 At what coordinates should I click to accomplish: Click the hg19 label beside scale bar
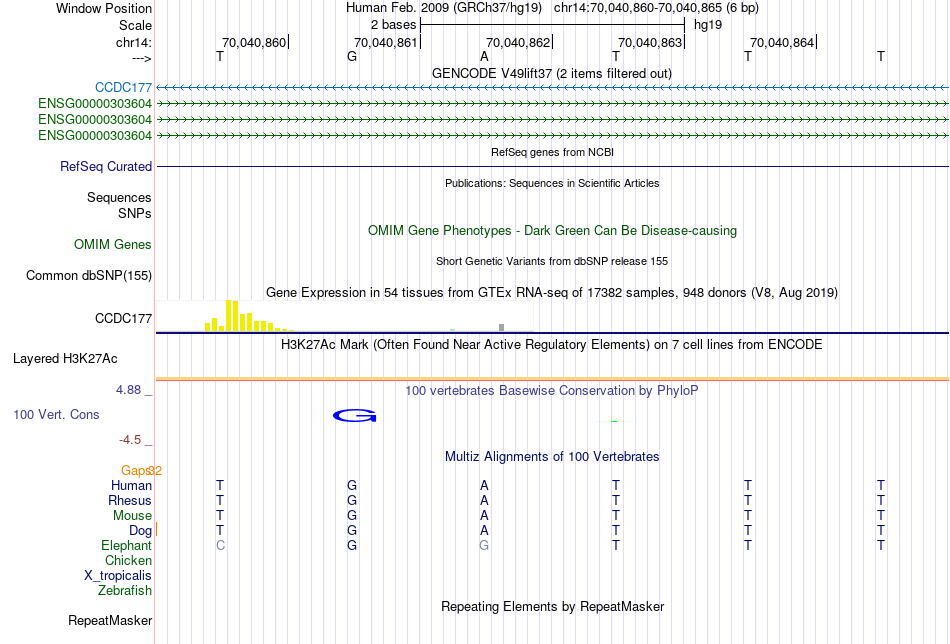[x=708, y=25]
